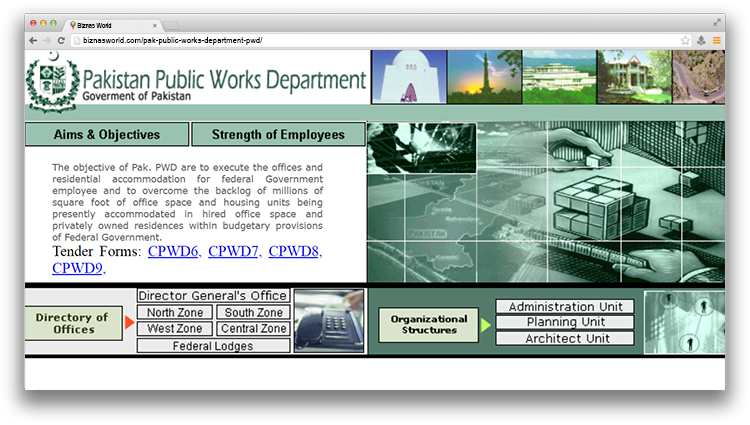Close the Biznas World tab
This screenshot has height=425, width=750.
(x=154, y=25)
